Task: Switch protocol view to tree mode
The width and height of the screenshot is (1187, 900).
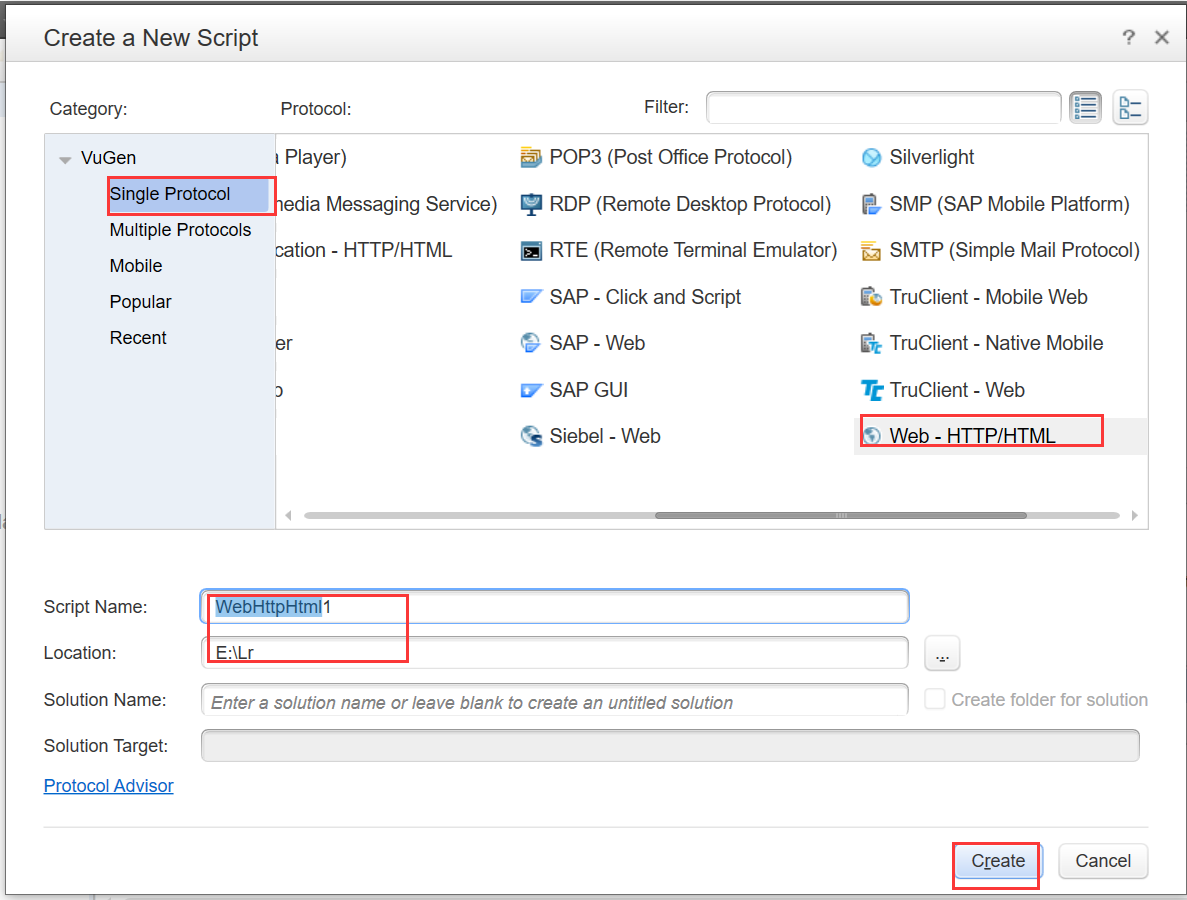Action: click(1130, 107)
